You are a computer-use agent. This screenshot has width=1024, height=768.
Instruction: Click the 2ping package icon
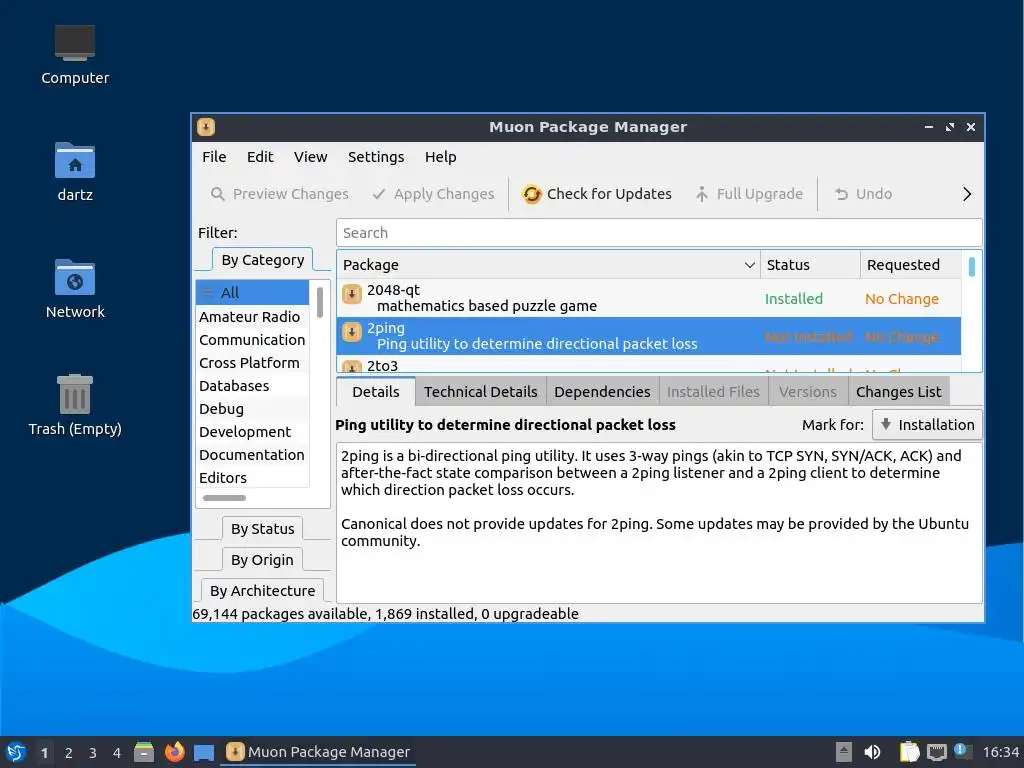point(352,332)
